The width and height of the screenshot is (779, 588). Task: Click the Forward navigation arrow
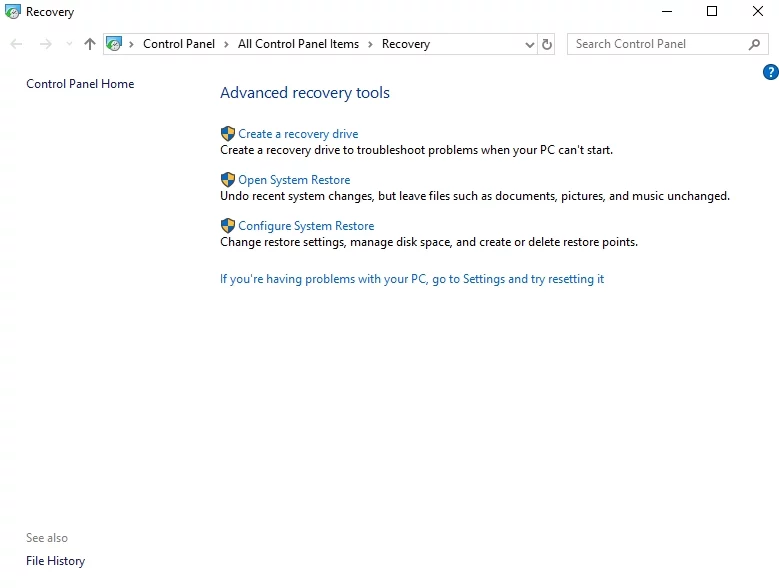[x=45, y=44]
